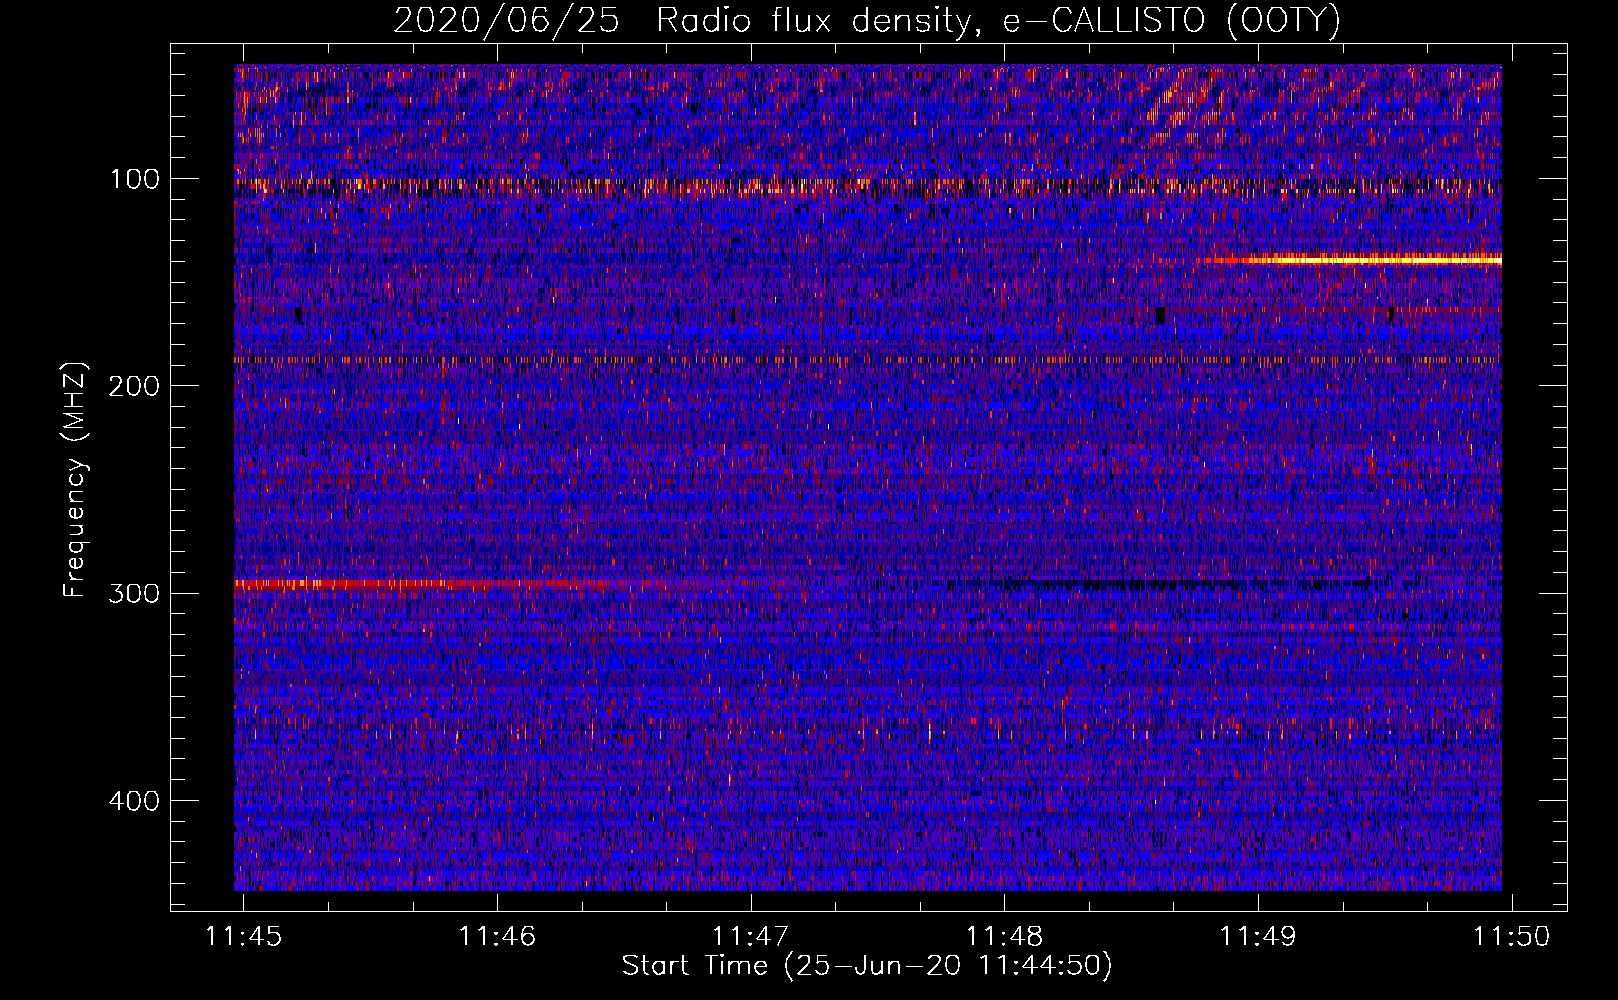
Task: Select the 'Frequency (MHZ)' y-axis label
Action: click(75, 479)
